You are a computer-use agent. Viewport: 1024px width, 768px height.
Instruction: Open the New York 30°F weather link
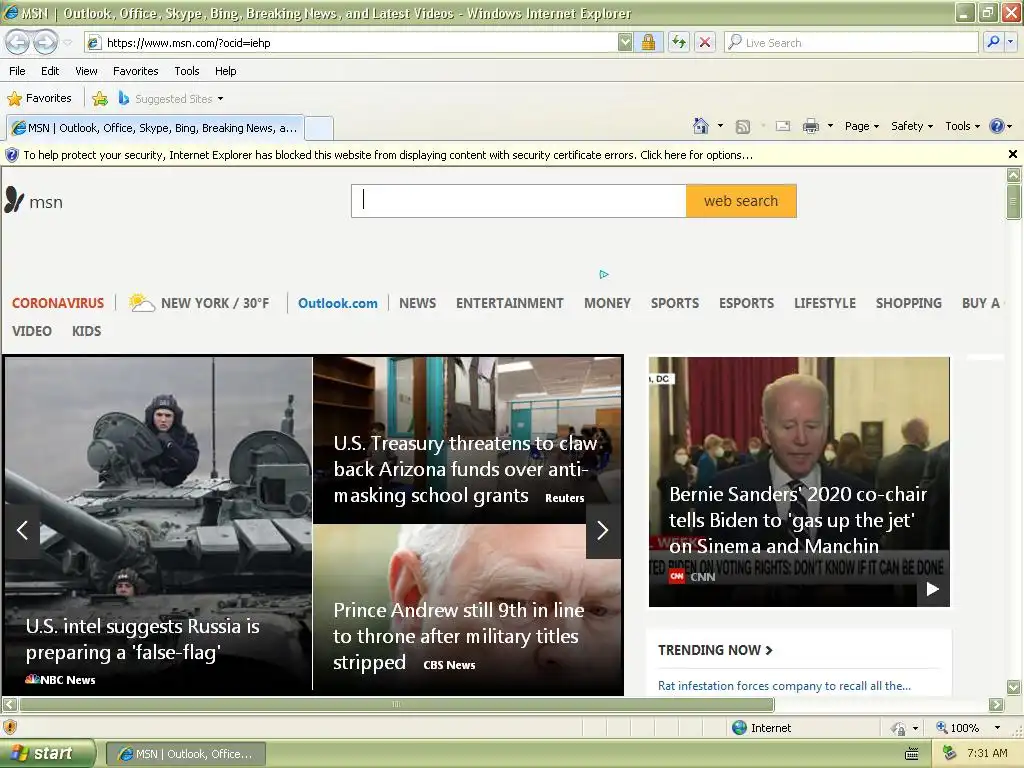point(199,303)
